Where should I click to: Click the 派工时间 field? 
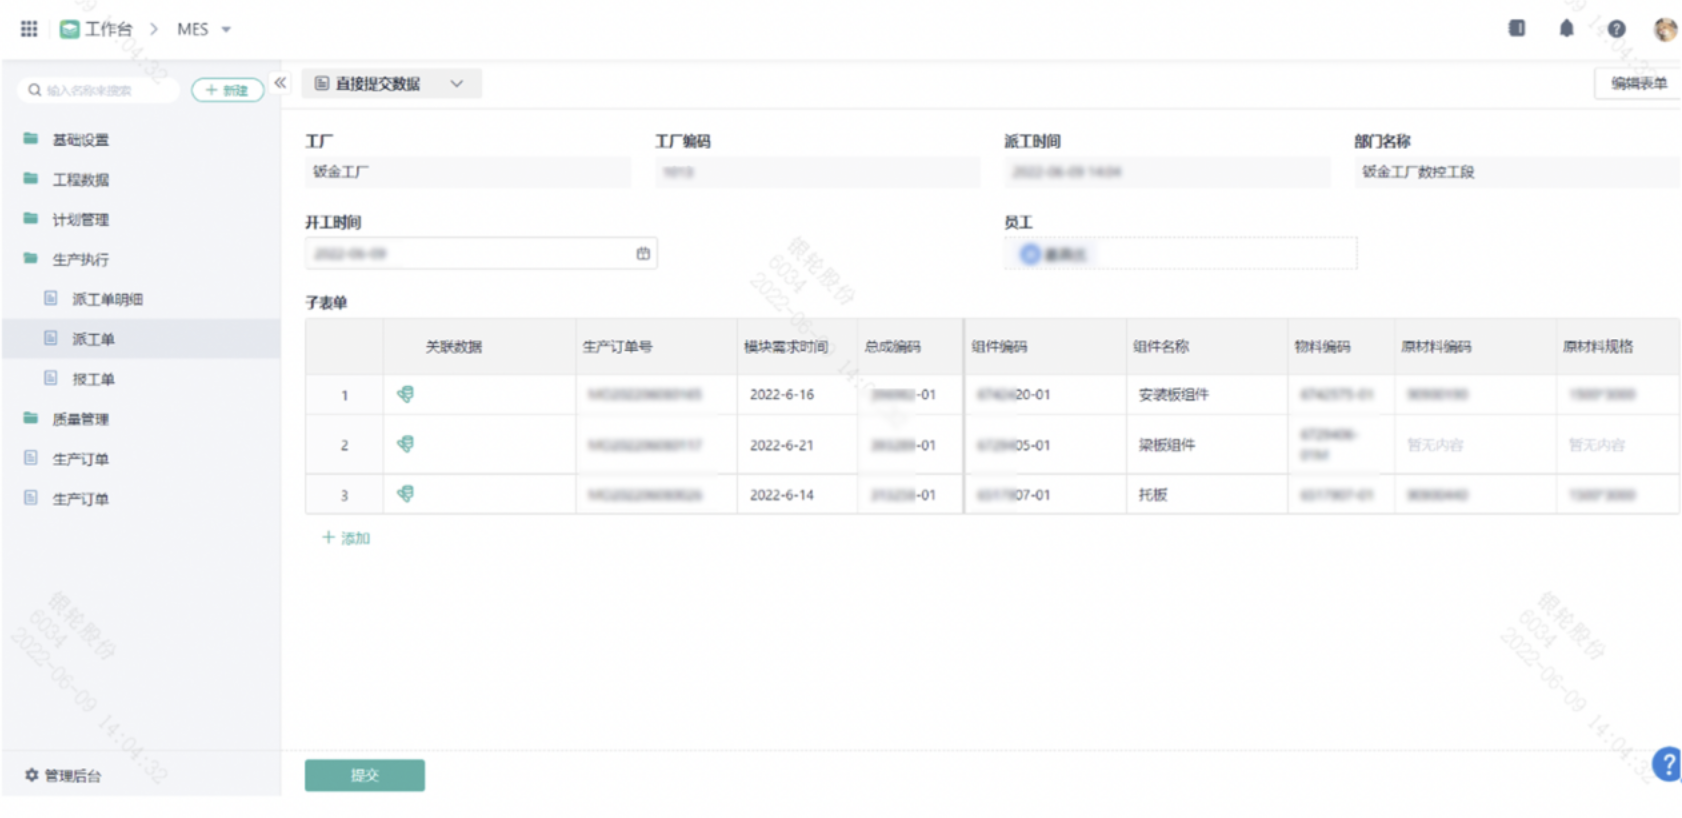click(1168, 172)
